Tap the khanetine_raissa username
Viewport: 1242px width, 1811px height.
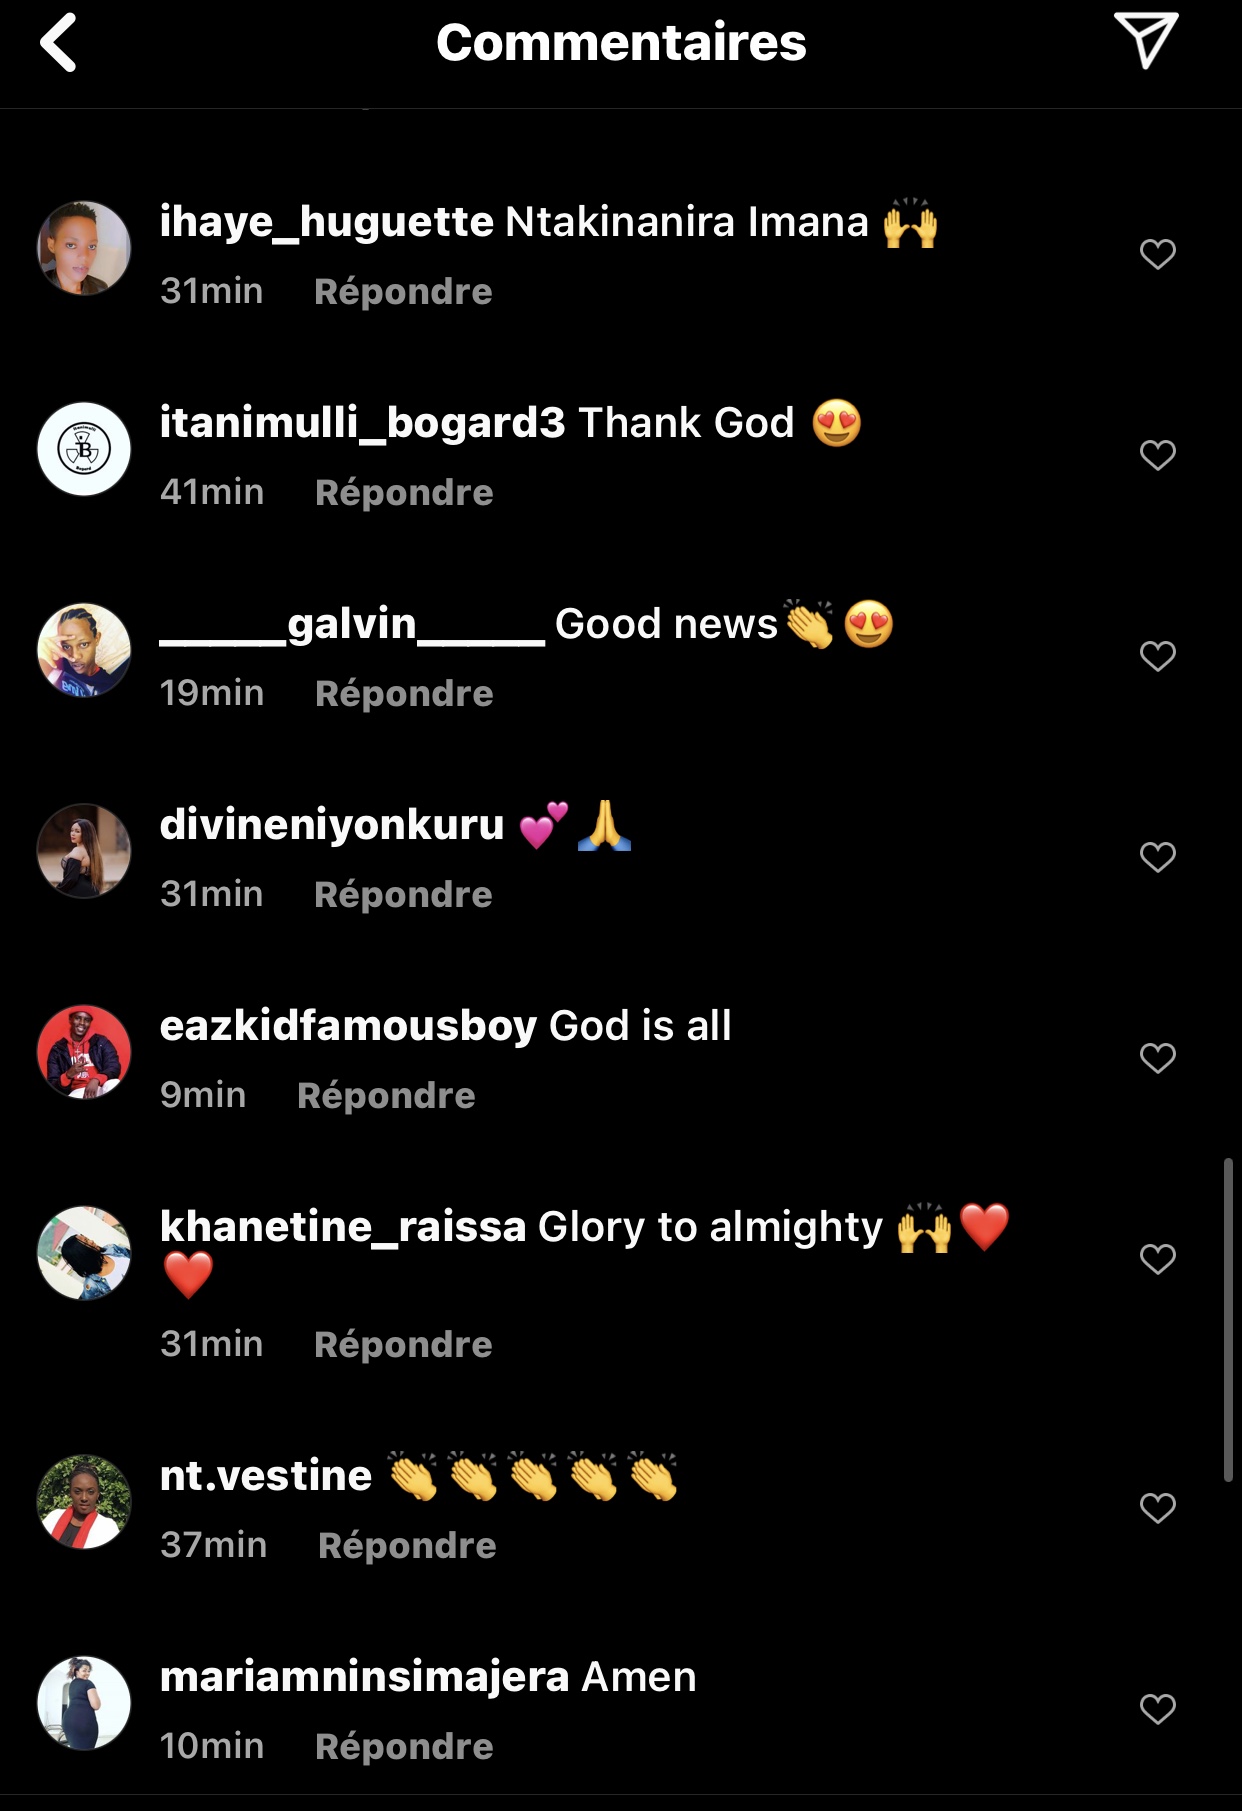[x=343, y=1226]
